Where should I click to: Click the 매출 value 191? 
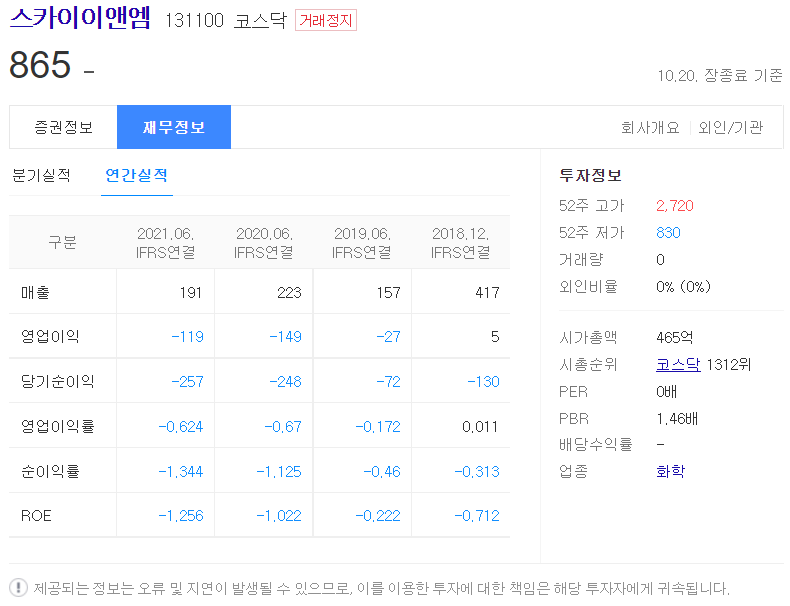pyautogui.click(x=191, y=293)
